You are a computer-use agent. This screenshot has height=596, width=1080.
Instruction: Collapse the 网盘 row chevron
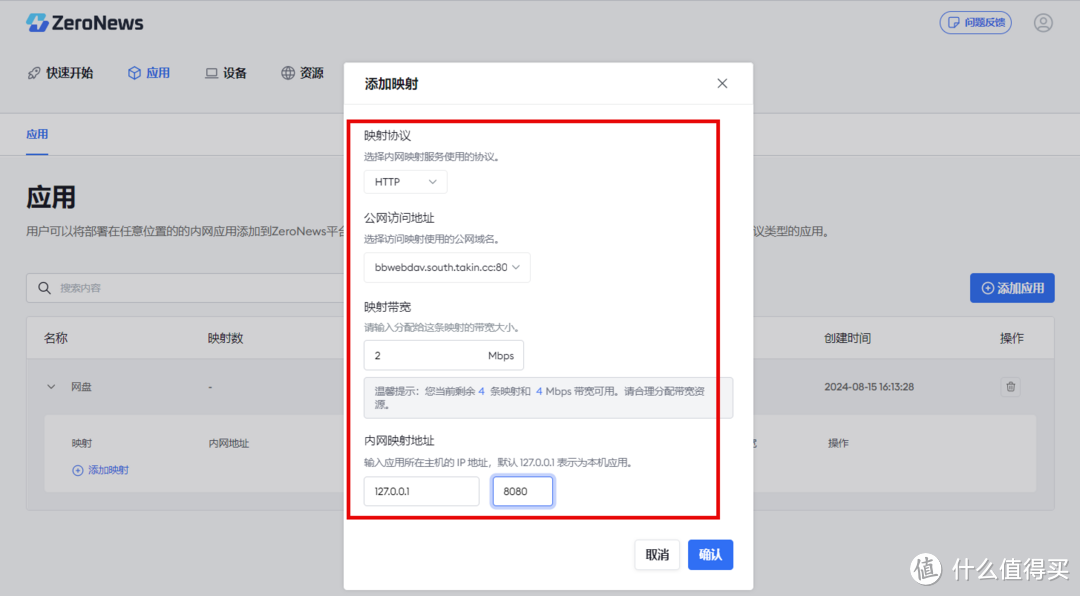[x=52, y=387]
